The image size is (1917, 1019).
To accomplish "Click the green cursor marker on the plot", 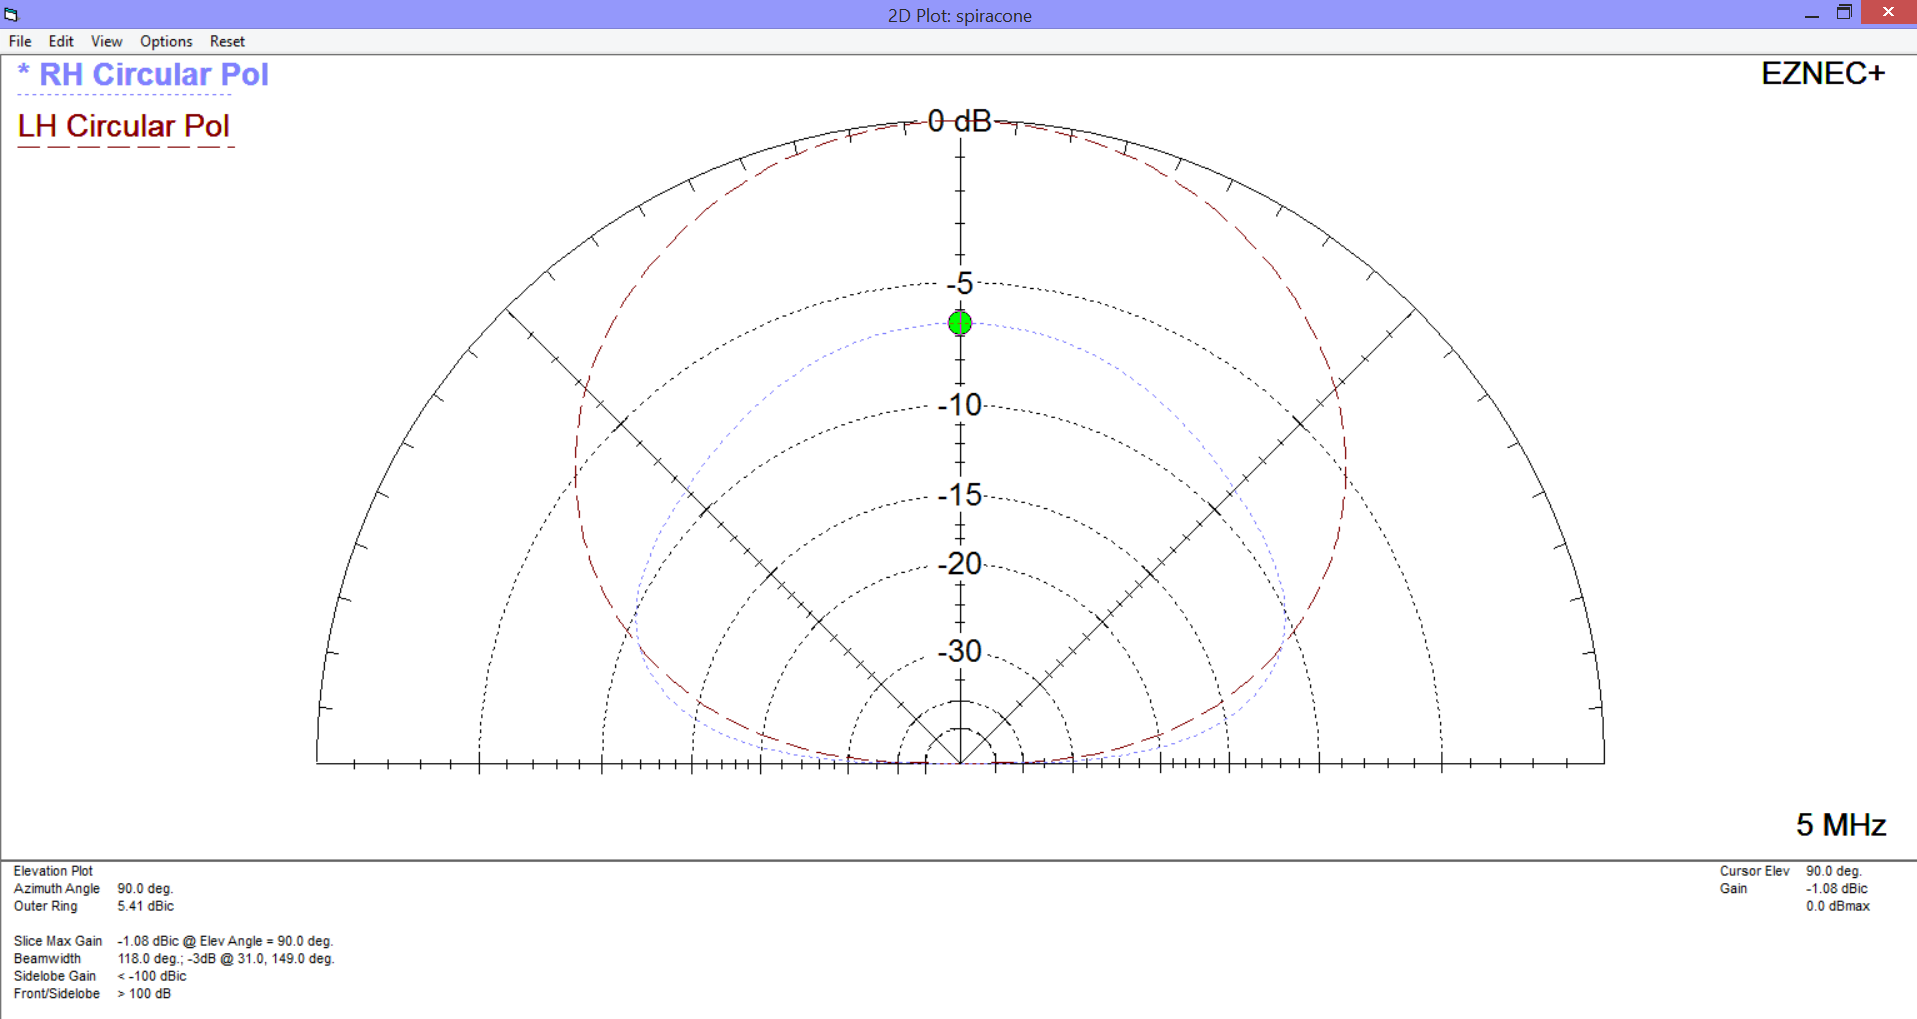I will click(960, 323).
